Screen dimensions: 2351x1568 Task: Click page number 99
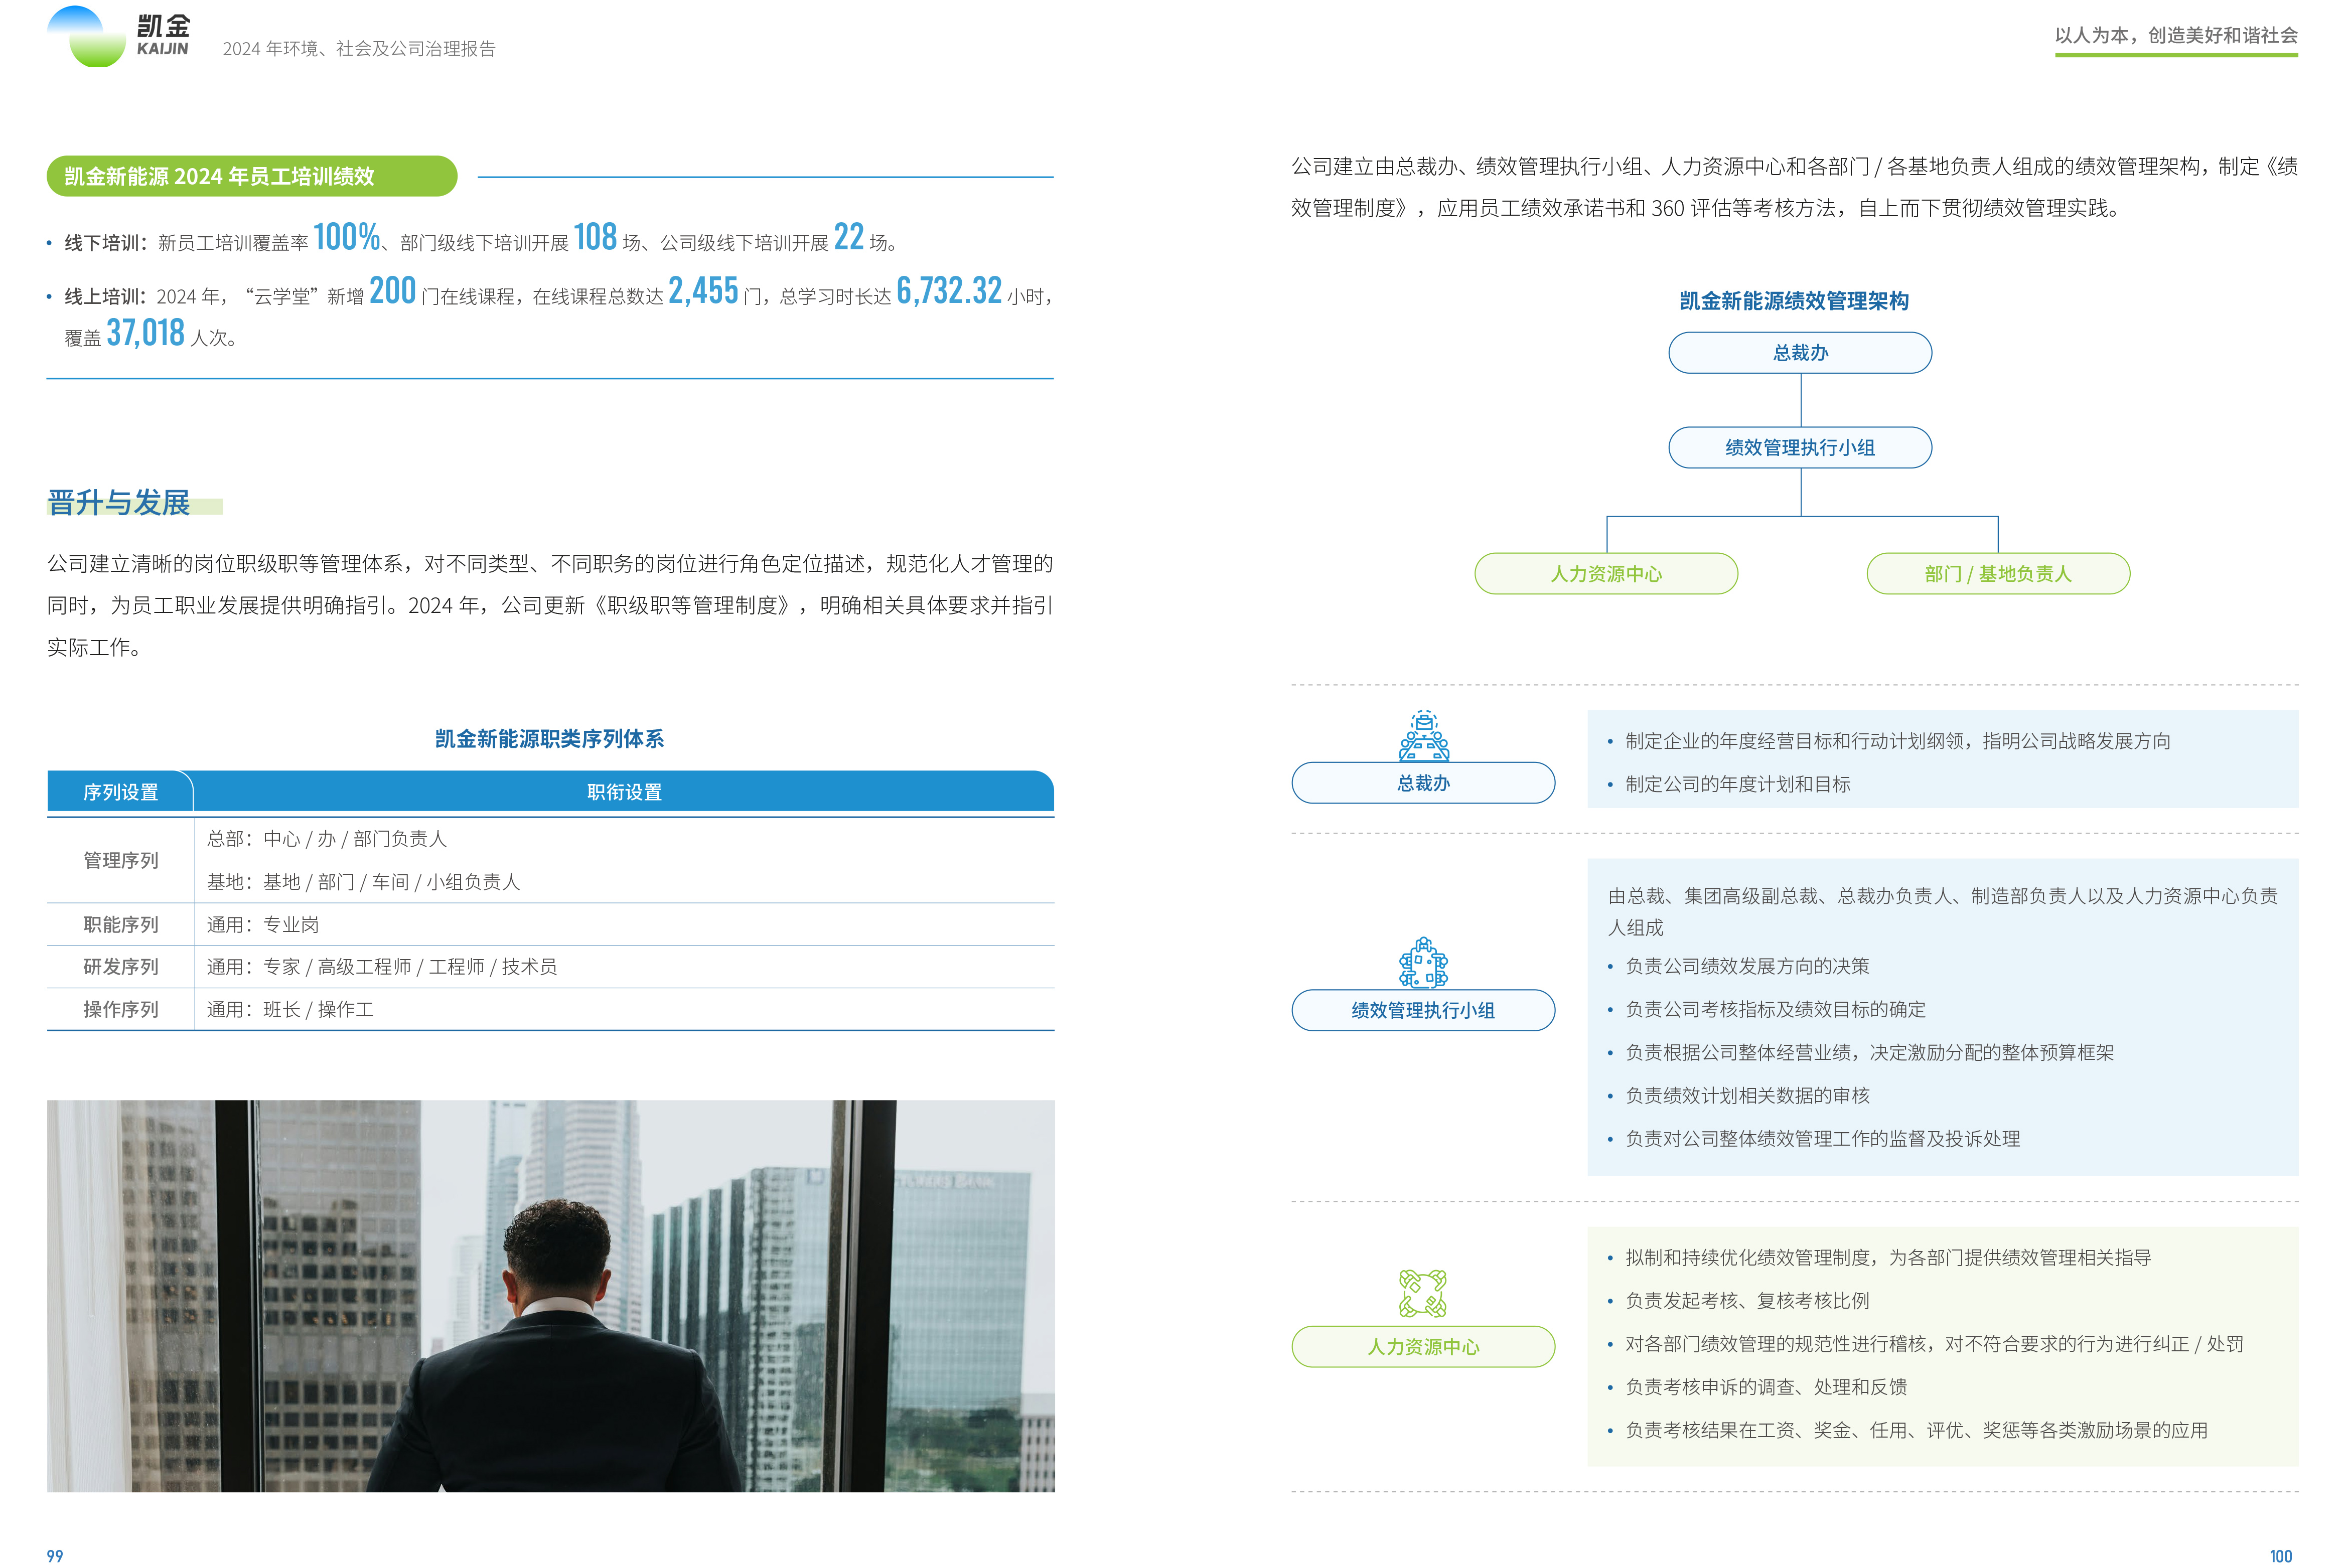pyautogui.click(x=55, y=1556)
